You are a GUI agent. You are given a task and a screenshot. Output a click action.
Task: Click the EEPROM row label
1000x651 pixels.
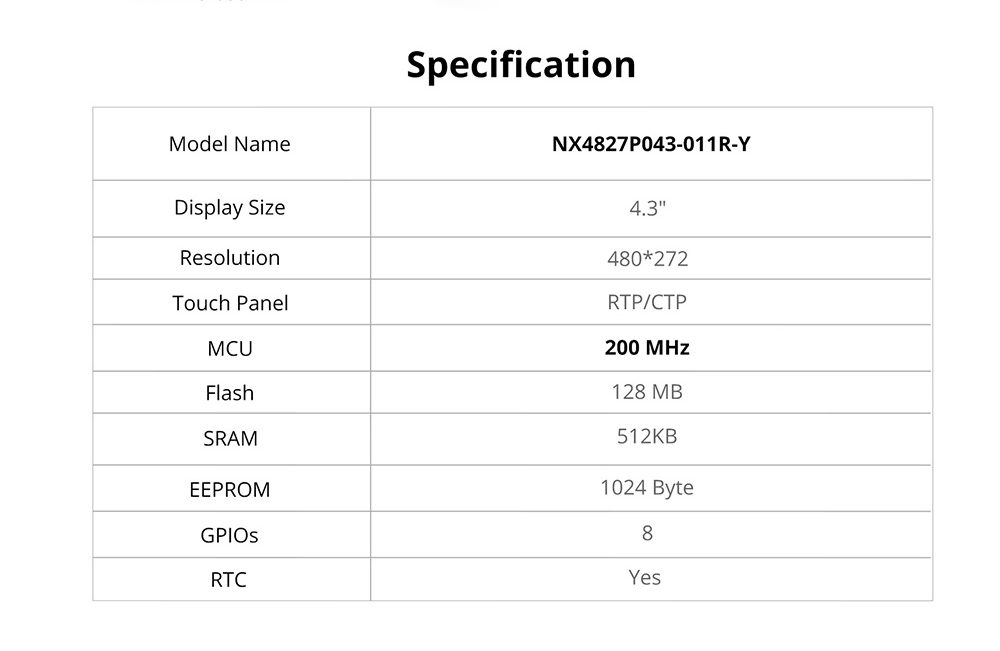tap(229, 490)
